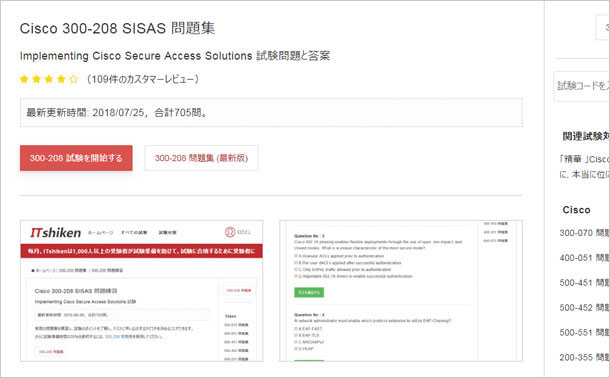Click the third yellow rating star
This screenshot has height=378, width=610.
pyautogui.click(x=49, y=79)
